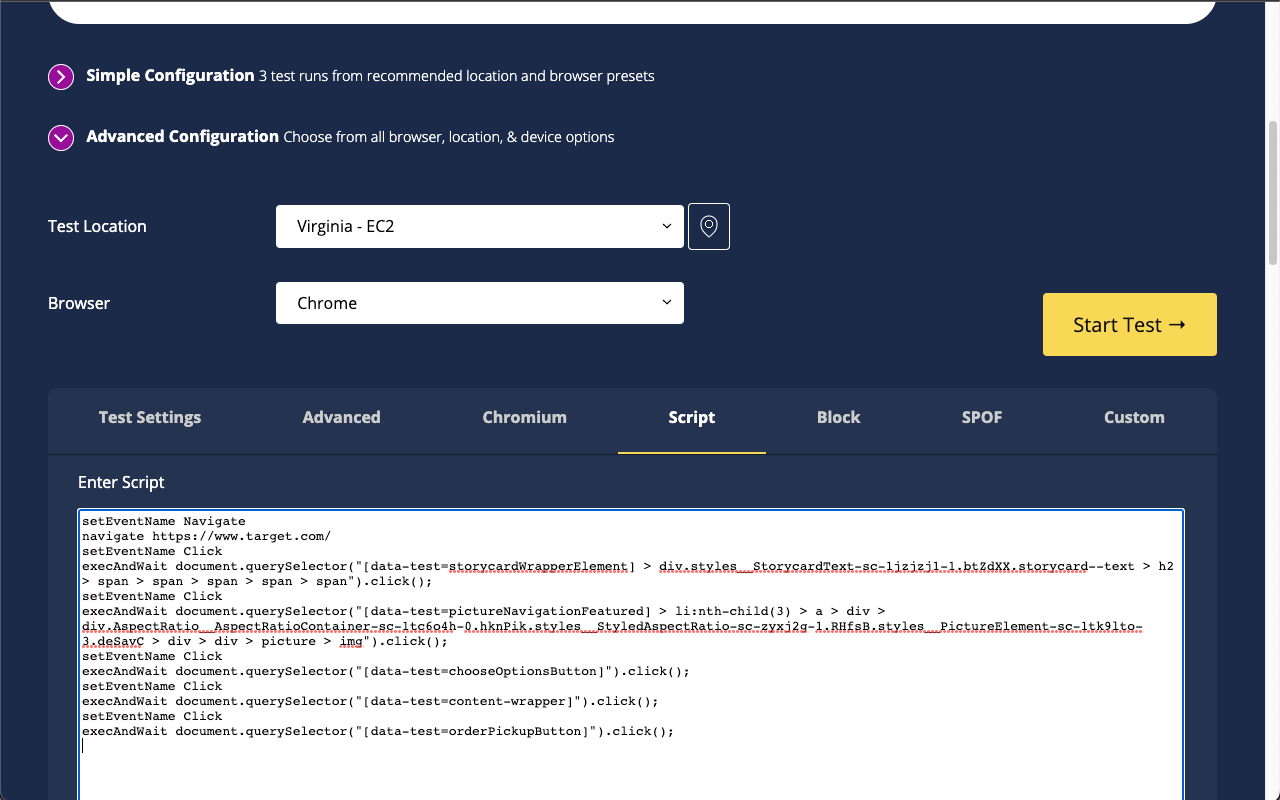
Task: Open the Chromium tab
Action: pos(524,417)
